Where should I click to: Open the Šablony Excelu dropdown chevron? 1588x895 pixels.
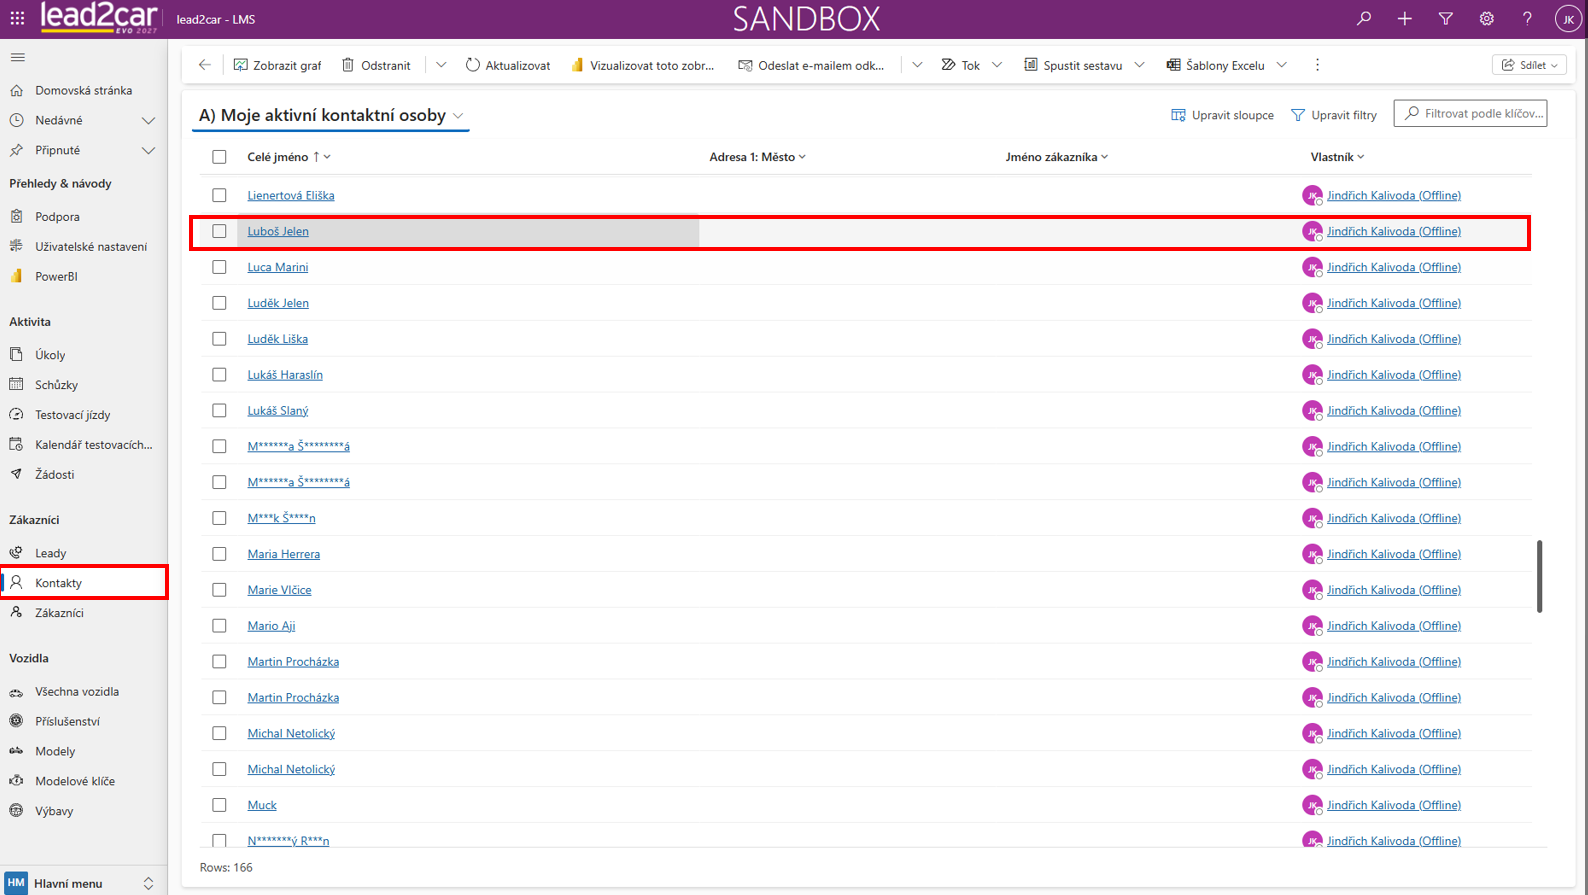(1282, 65)
